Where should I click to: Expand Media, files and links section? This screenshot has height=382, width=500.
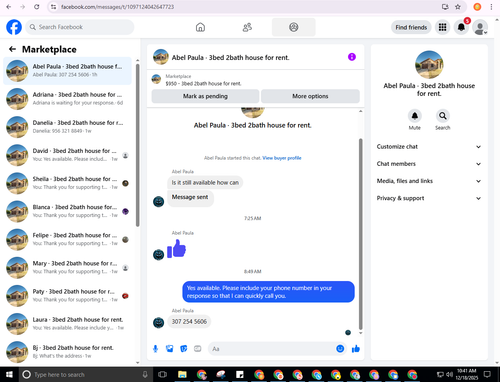429,181
